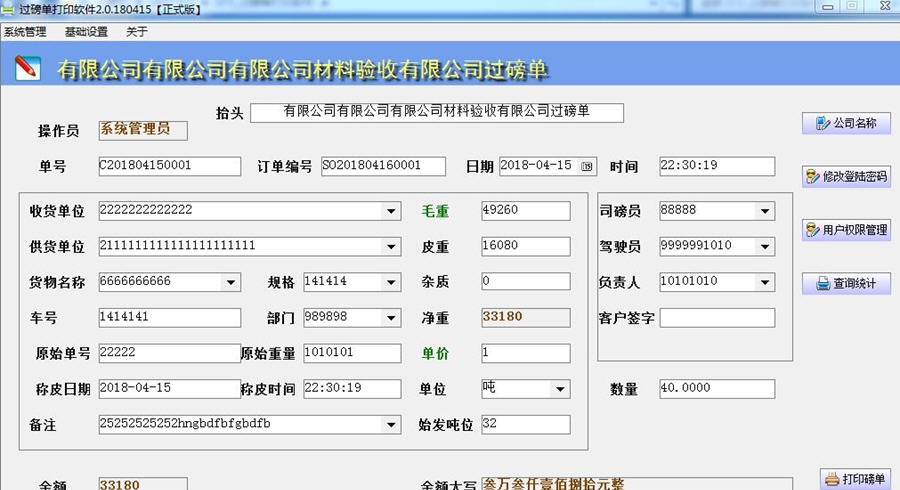The height and width of the screenshot is (490, 900).
Task: Expand 备注 dropdown arrow
Action: pyautogui.click(x=391, y=425)
